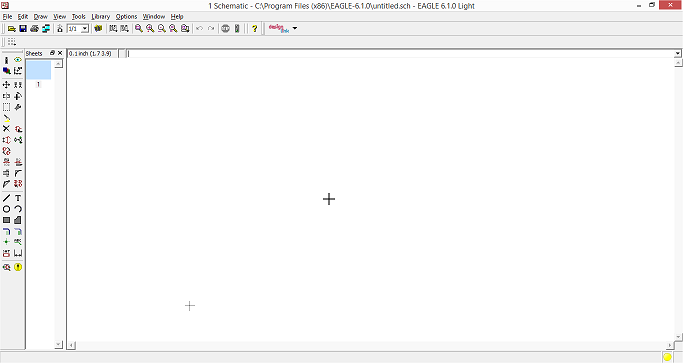
Task: Select the Split tool
Action: coord(7,184)
